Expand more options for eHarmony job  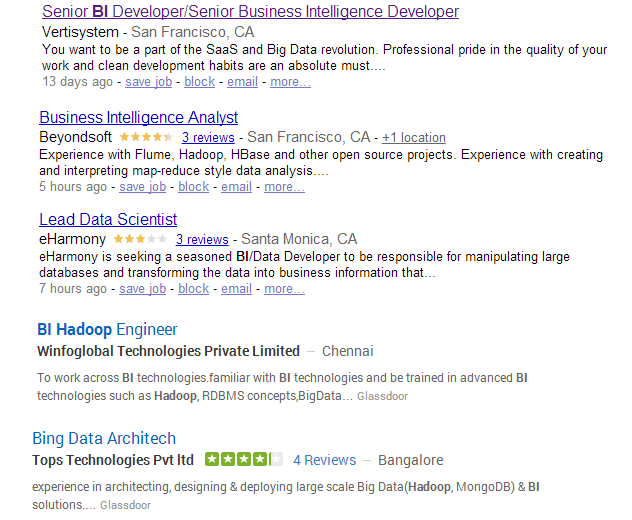284,289
